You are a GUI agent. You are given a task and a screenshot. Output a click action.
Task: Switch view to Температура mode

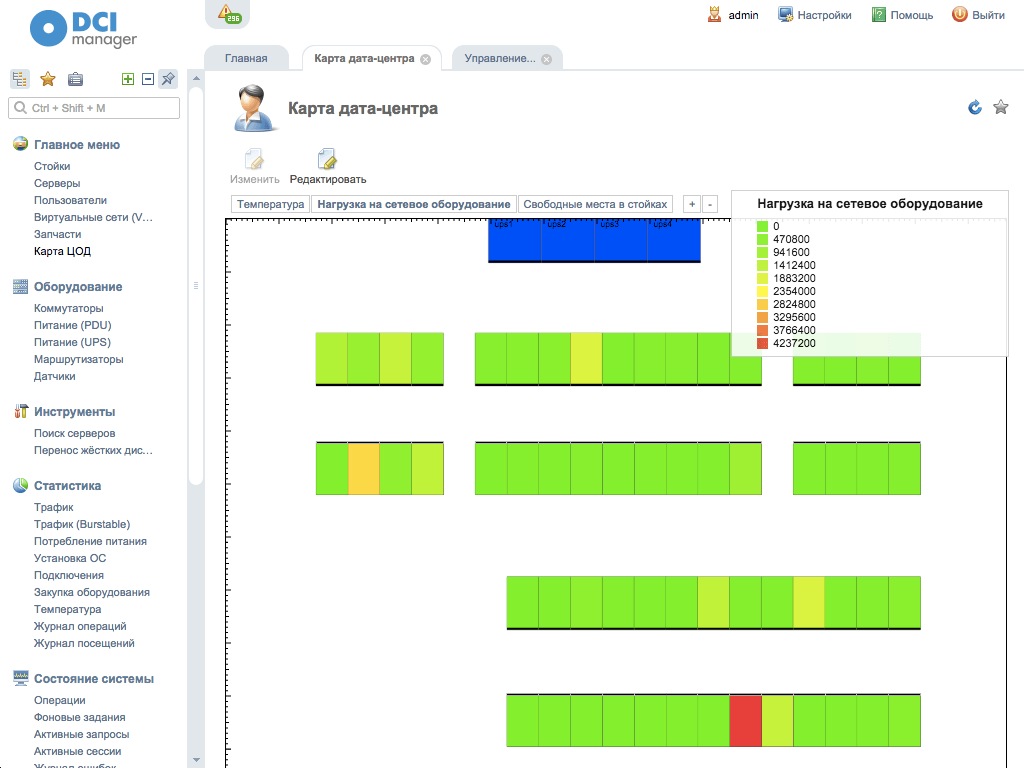point(270,203)
